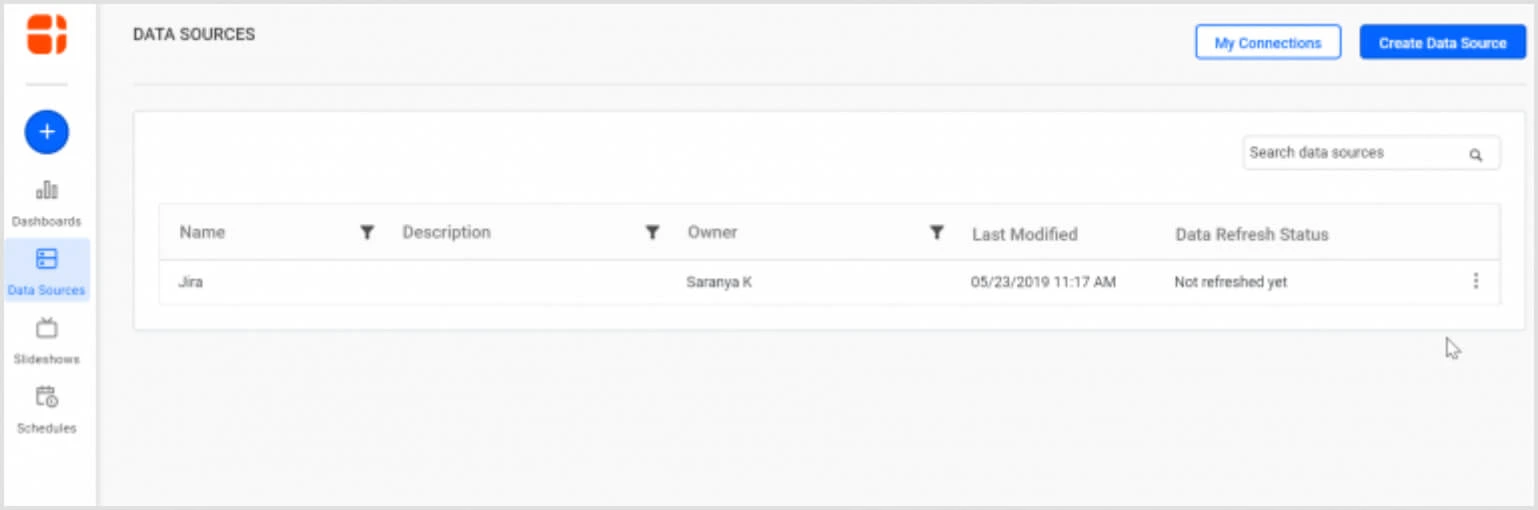
Task: Click the Not refreshed yet status
Action: 1230,282
